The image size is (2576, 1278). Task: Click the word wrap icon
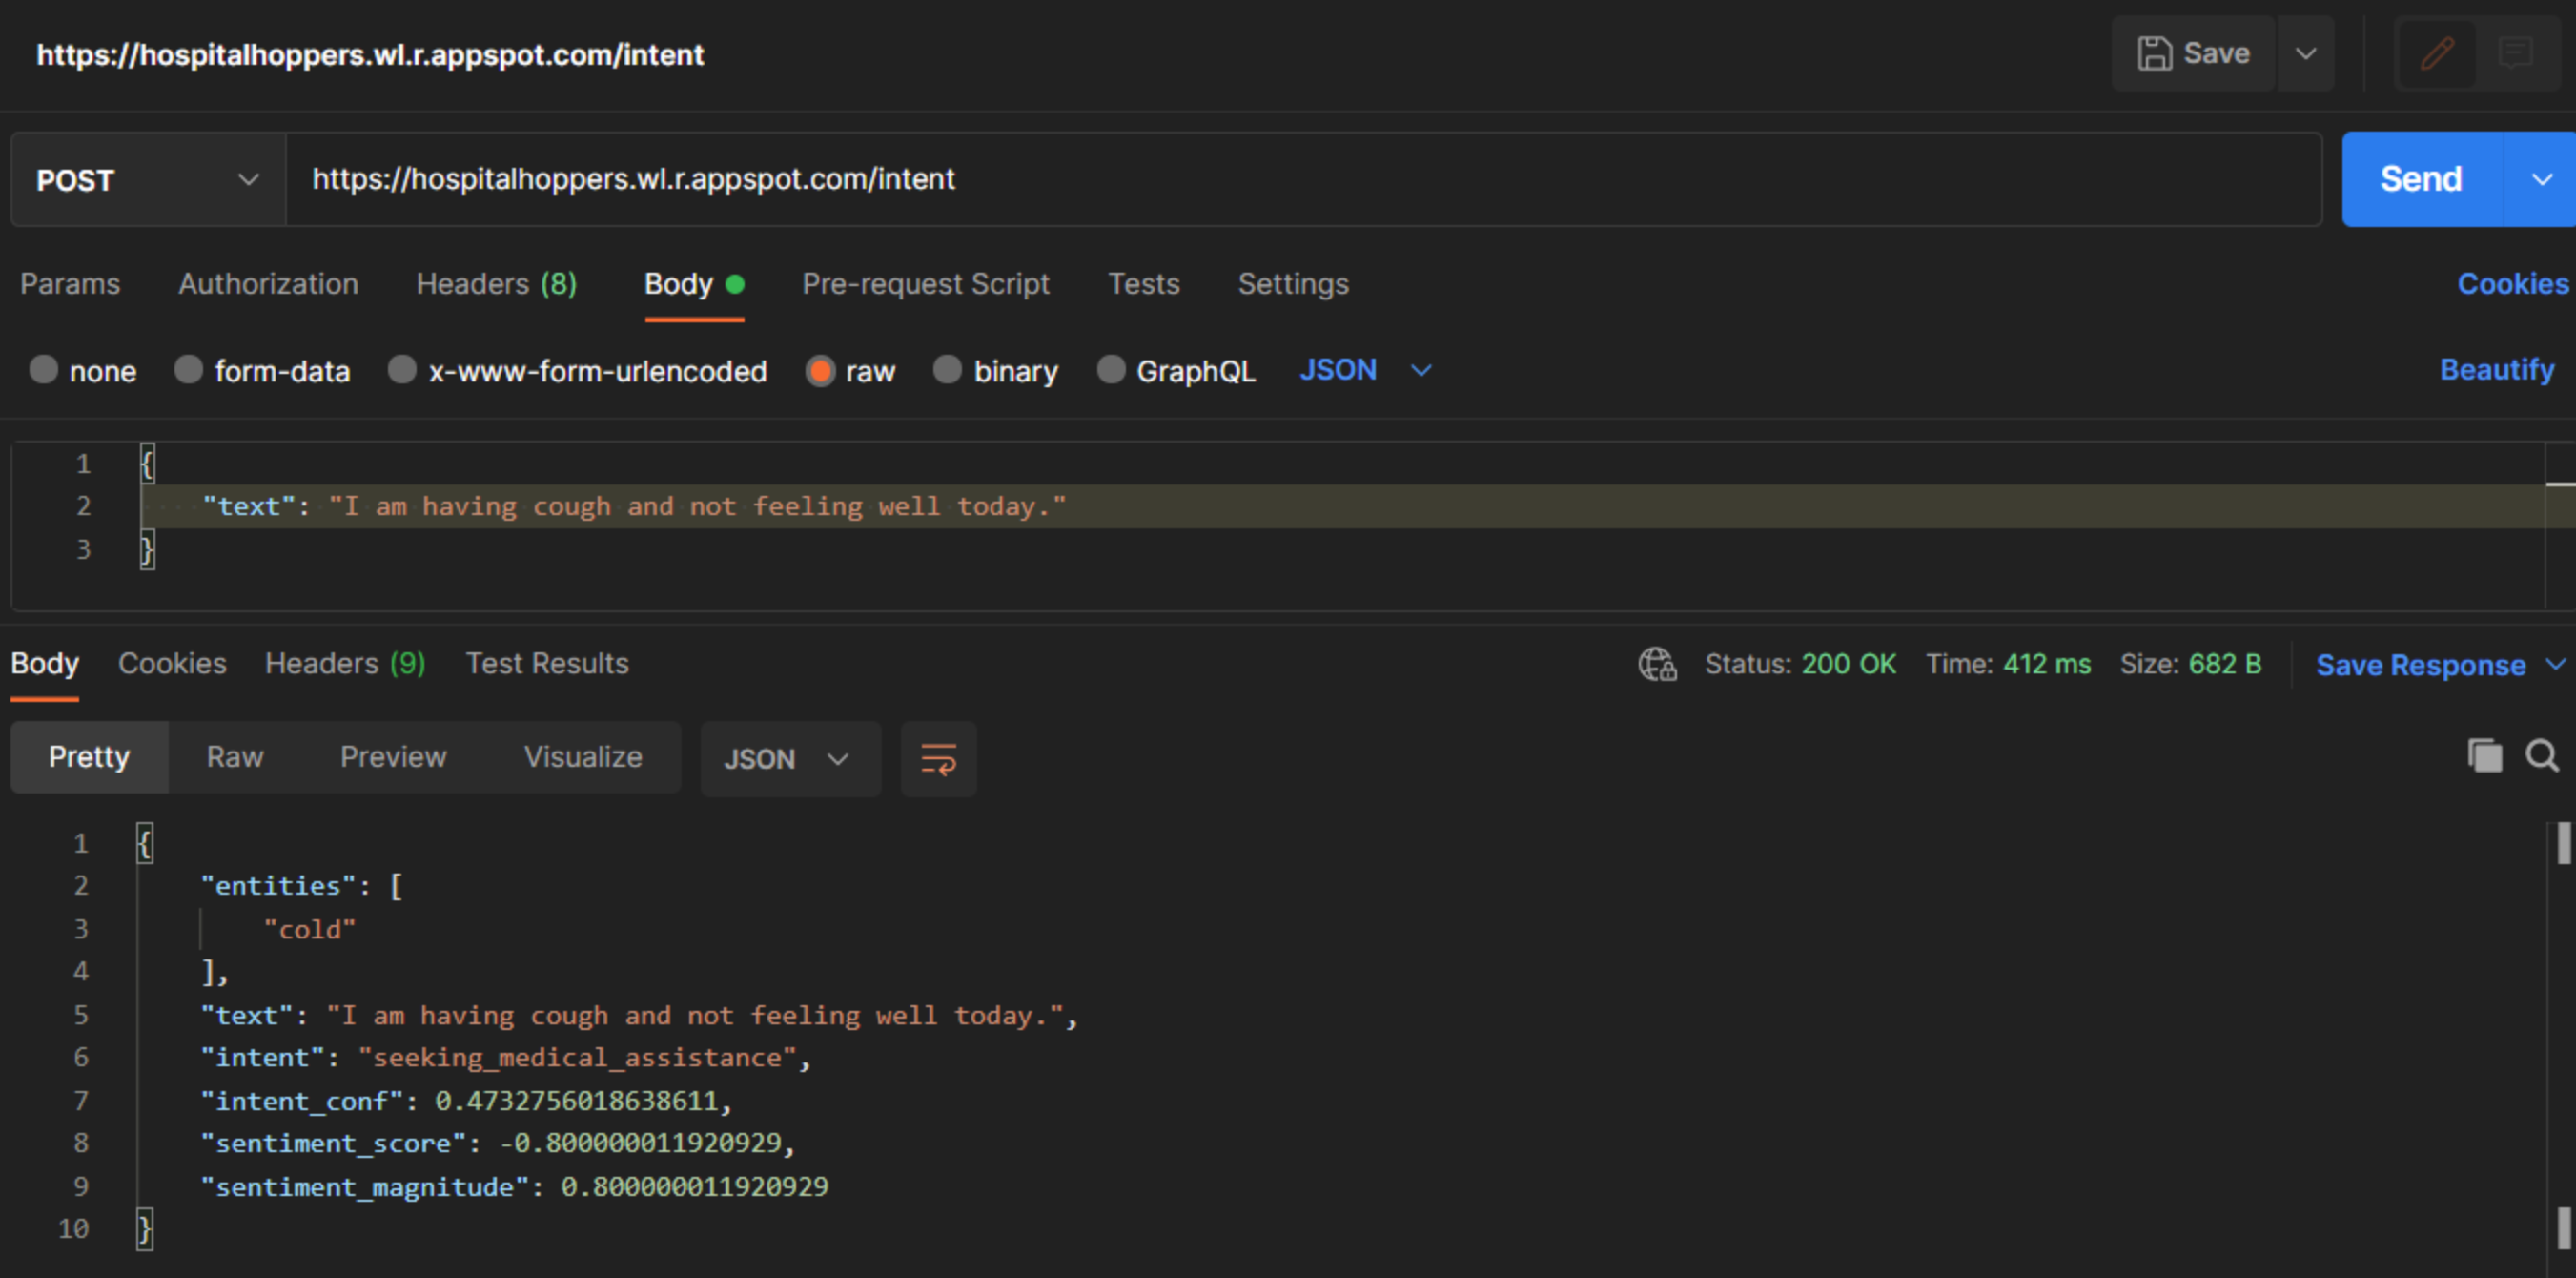click(937, 759)
